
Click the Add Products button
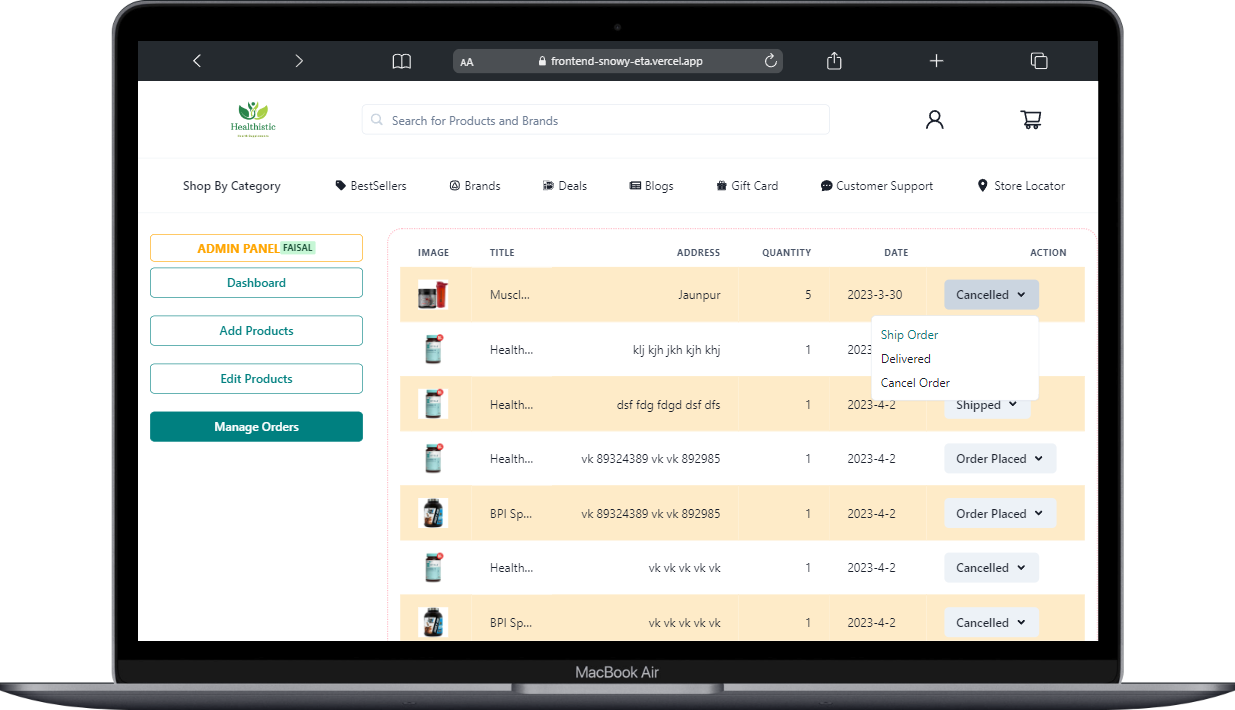click(256, 331)
